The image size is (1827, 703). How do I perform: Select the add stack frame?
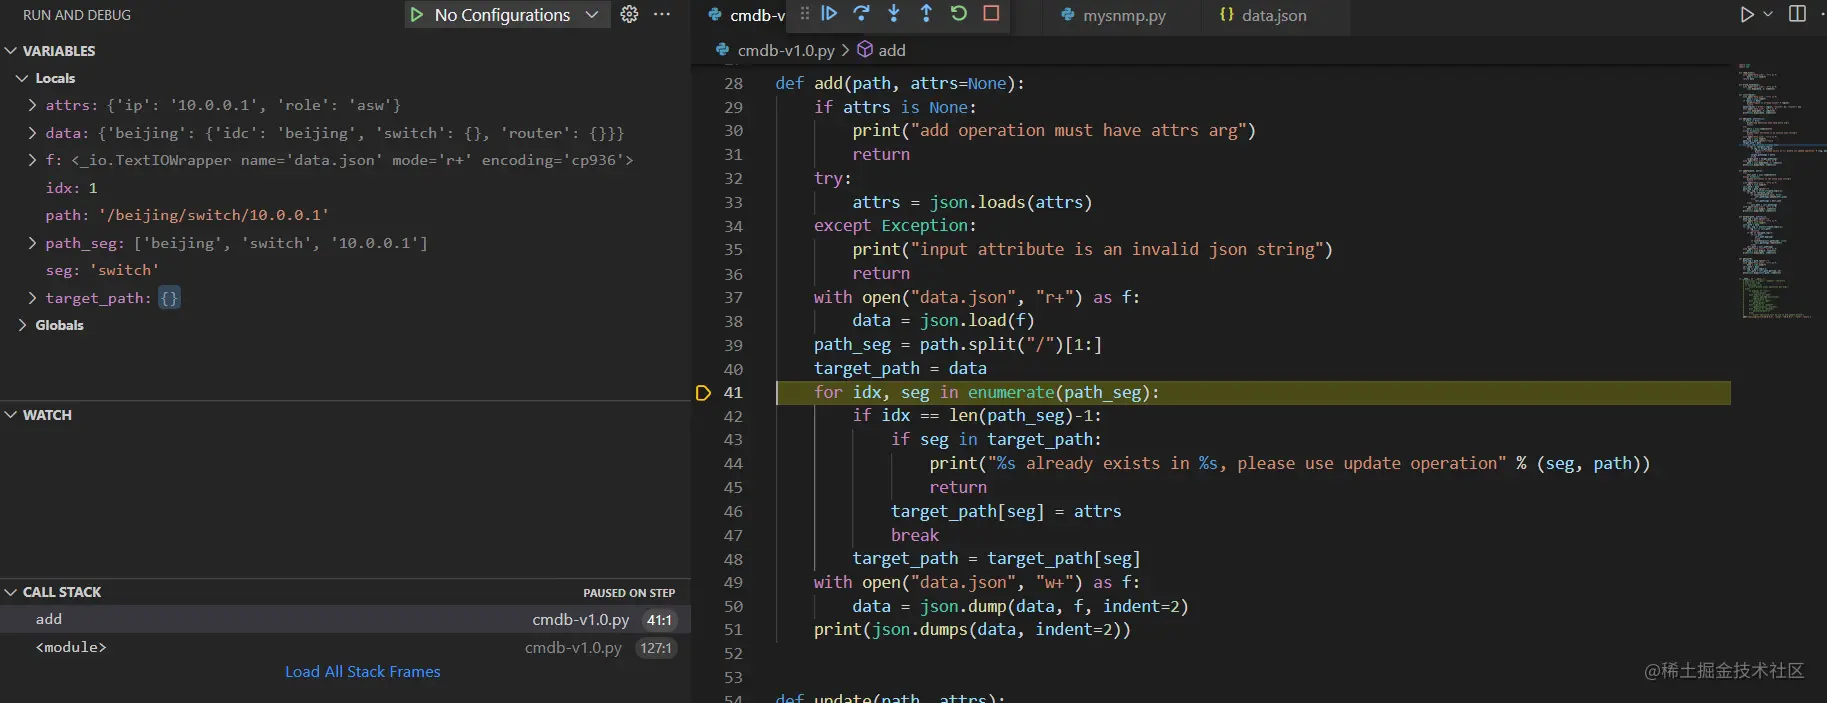click(x=345, y=619)
